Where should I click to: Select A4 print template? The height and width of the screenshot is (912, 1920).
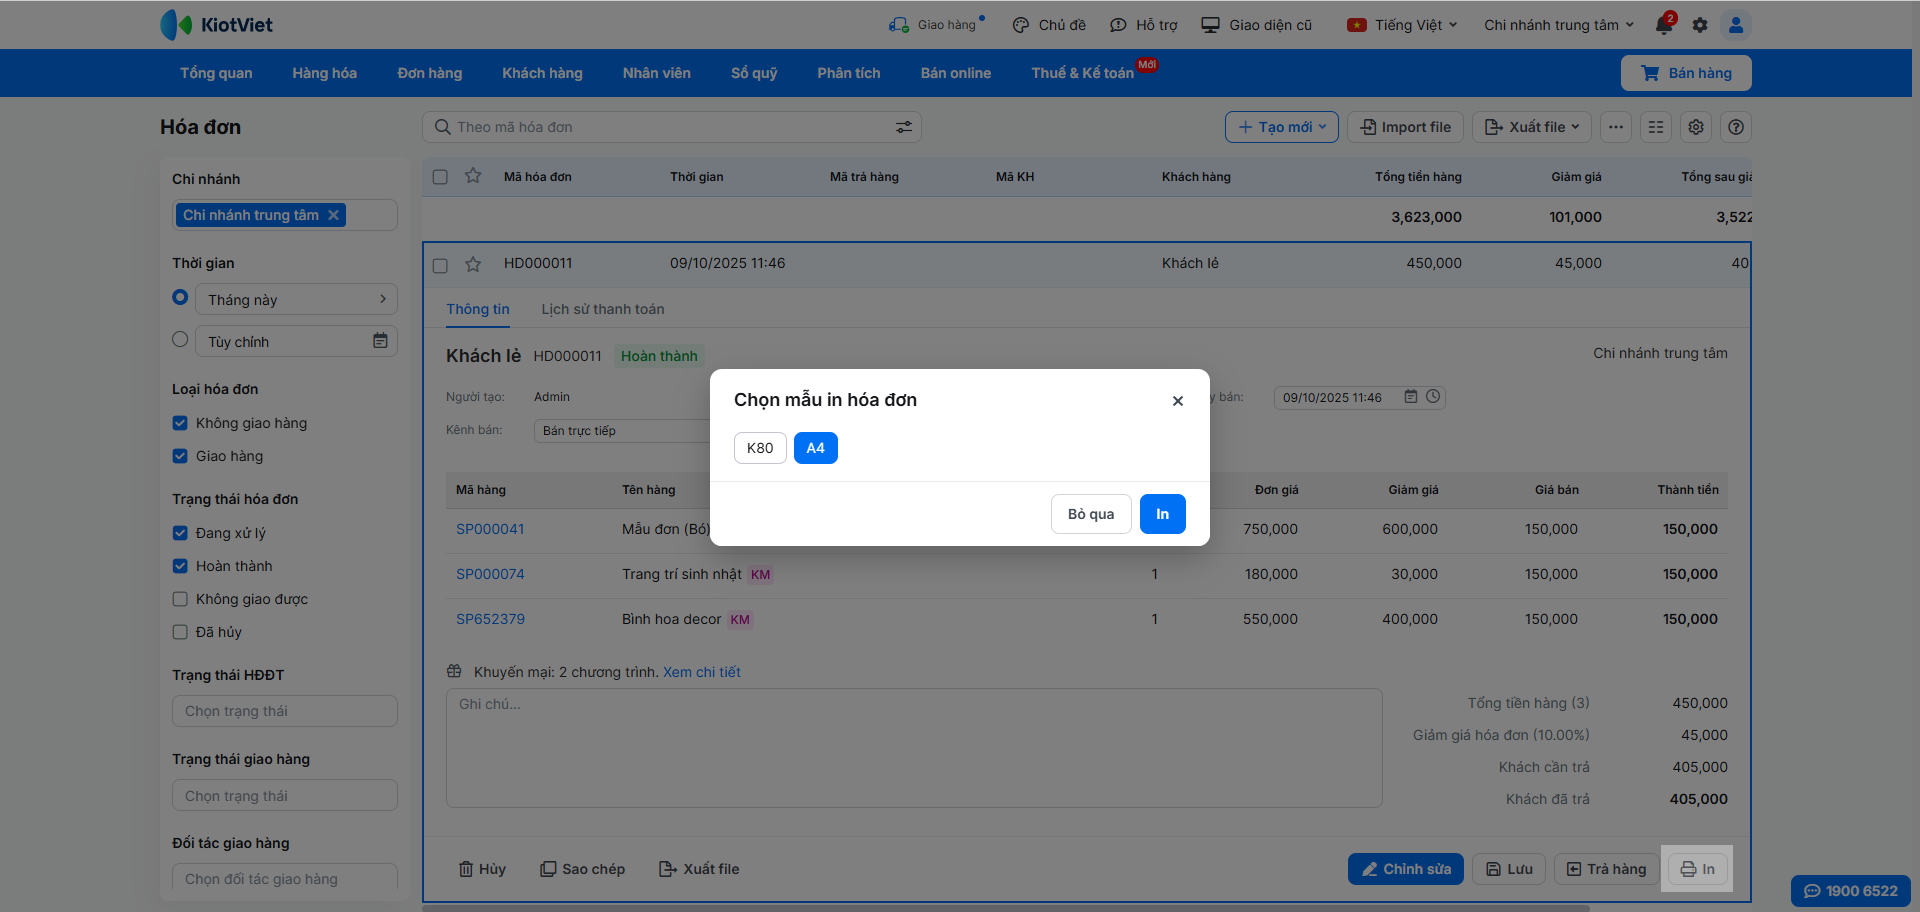click(816, 448)
